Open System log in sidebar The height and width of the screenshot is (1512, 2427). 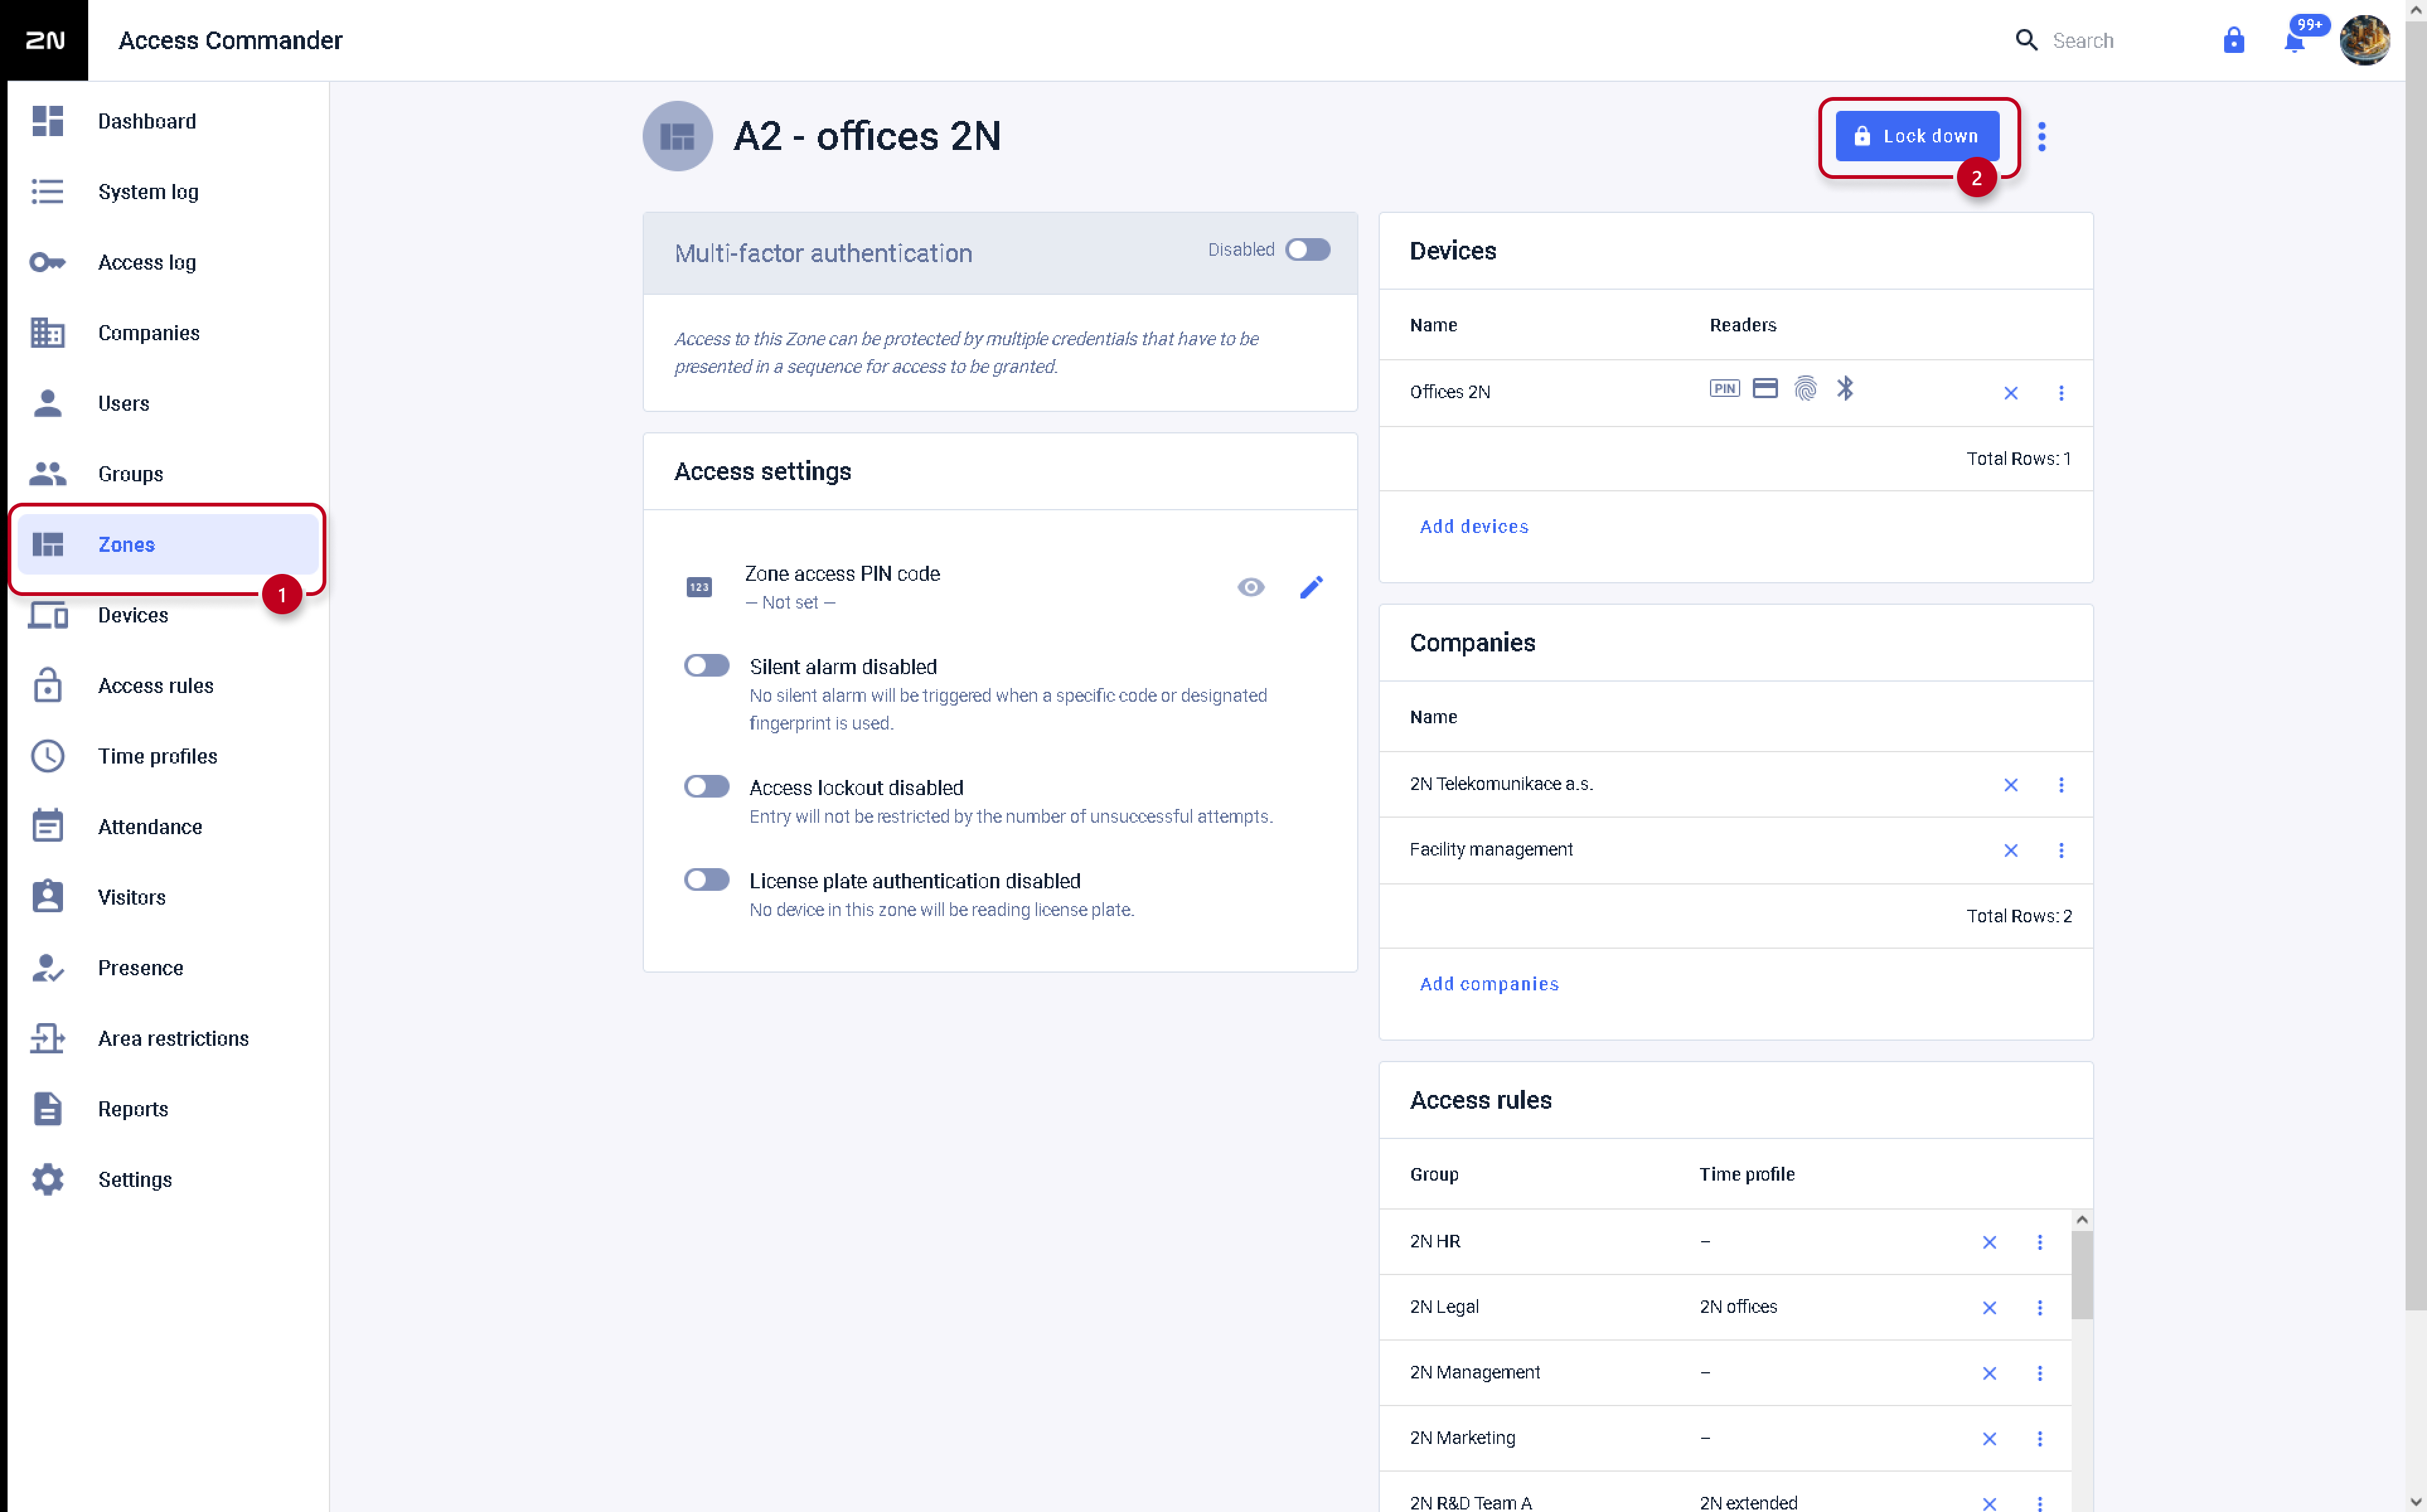point(168,192)
